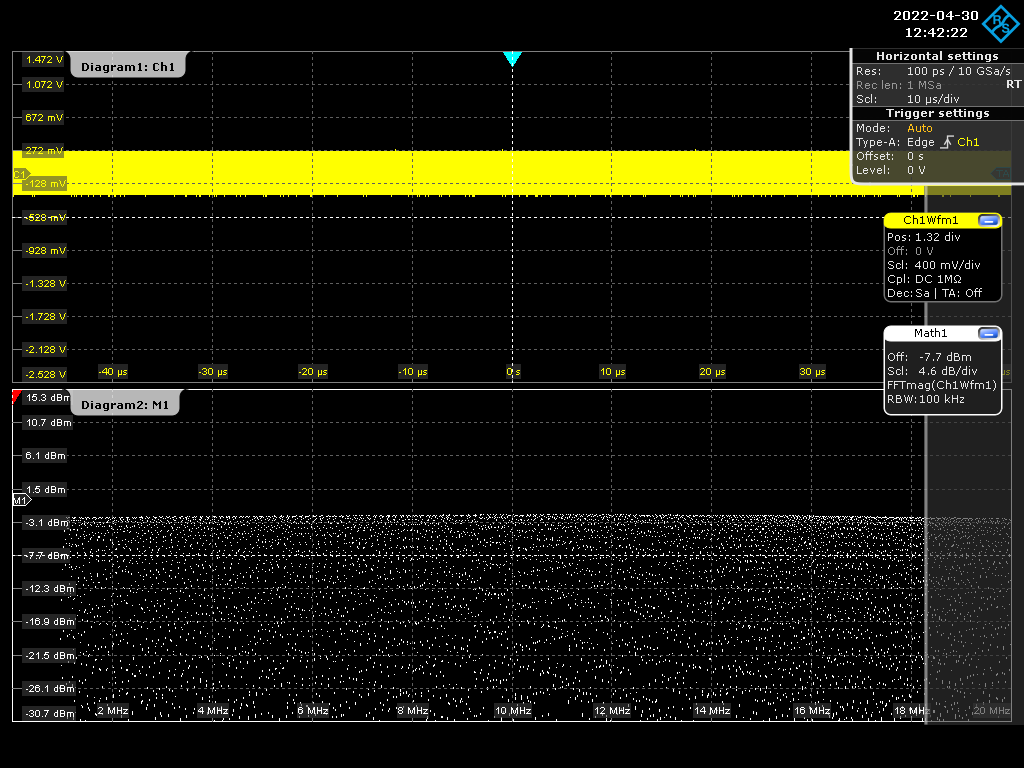
Task: Click the rising edge trigger slope icon
Action: click(946, 142)
